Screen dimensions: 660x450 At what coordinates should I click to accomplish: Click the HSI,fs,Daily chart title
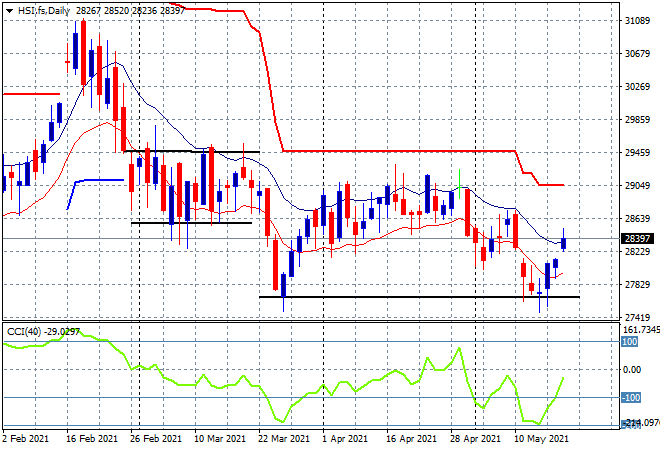(44, 11)
